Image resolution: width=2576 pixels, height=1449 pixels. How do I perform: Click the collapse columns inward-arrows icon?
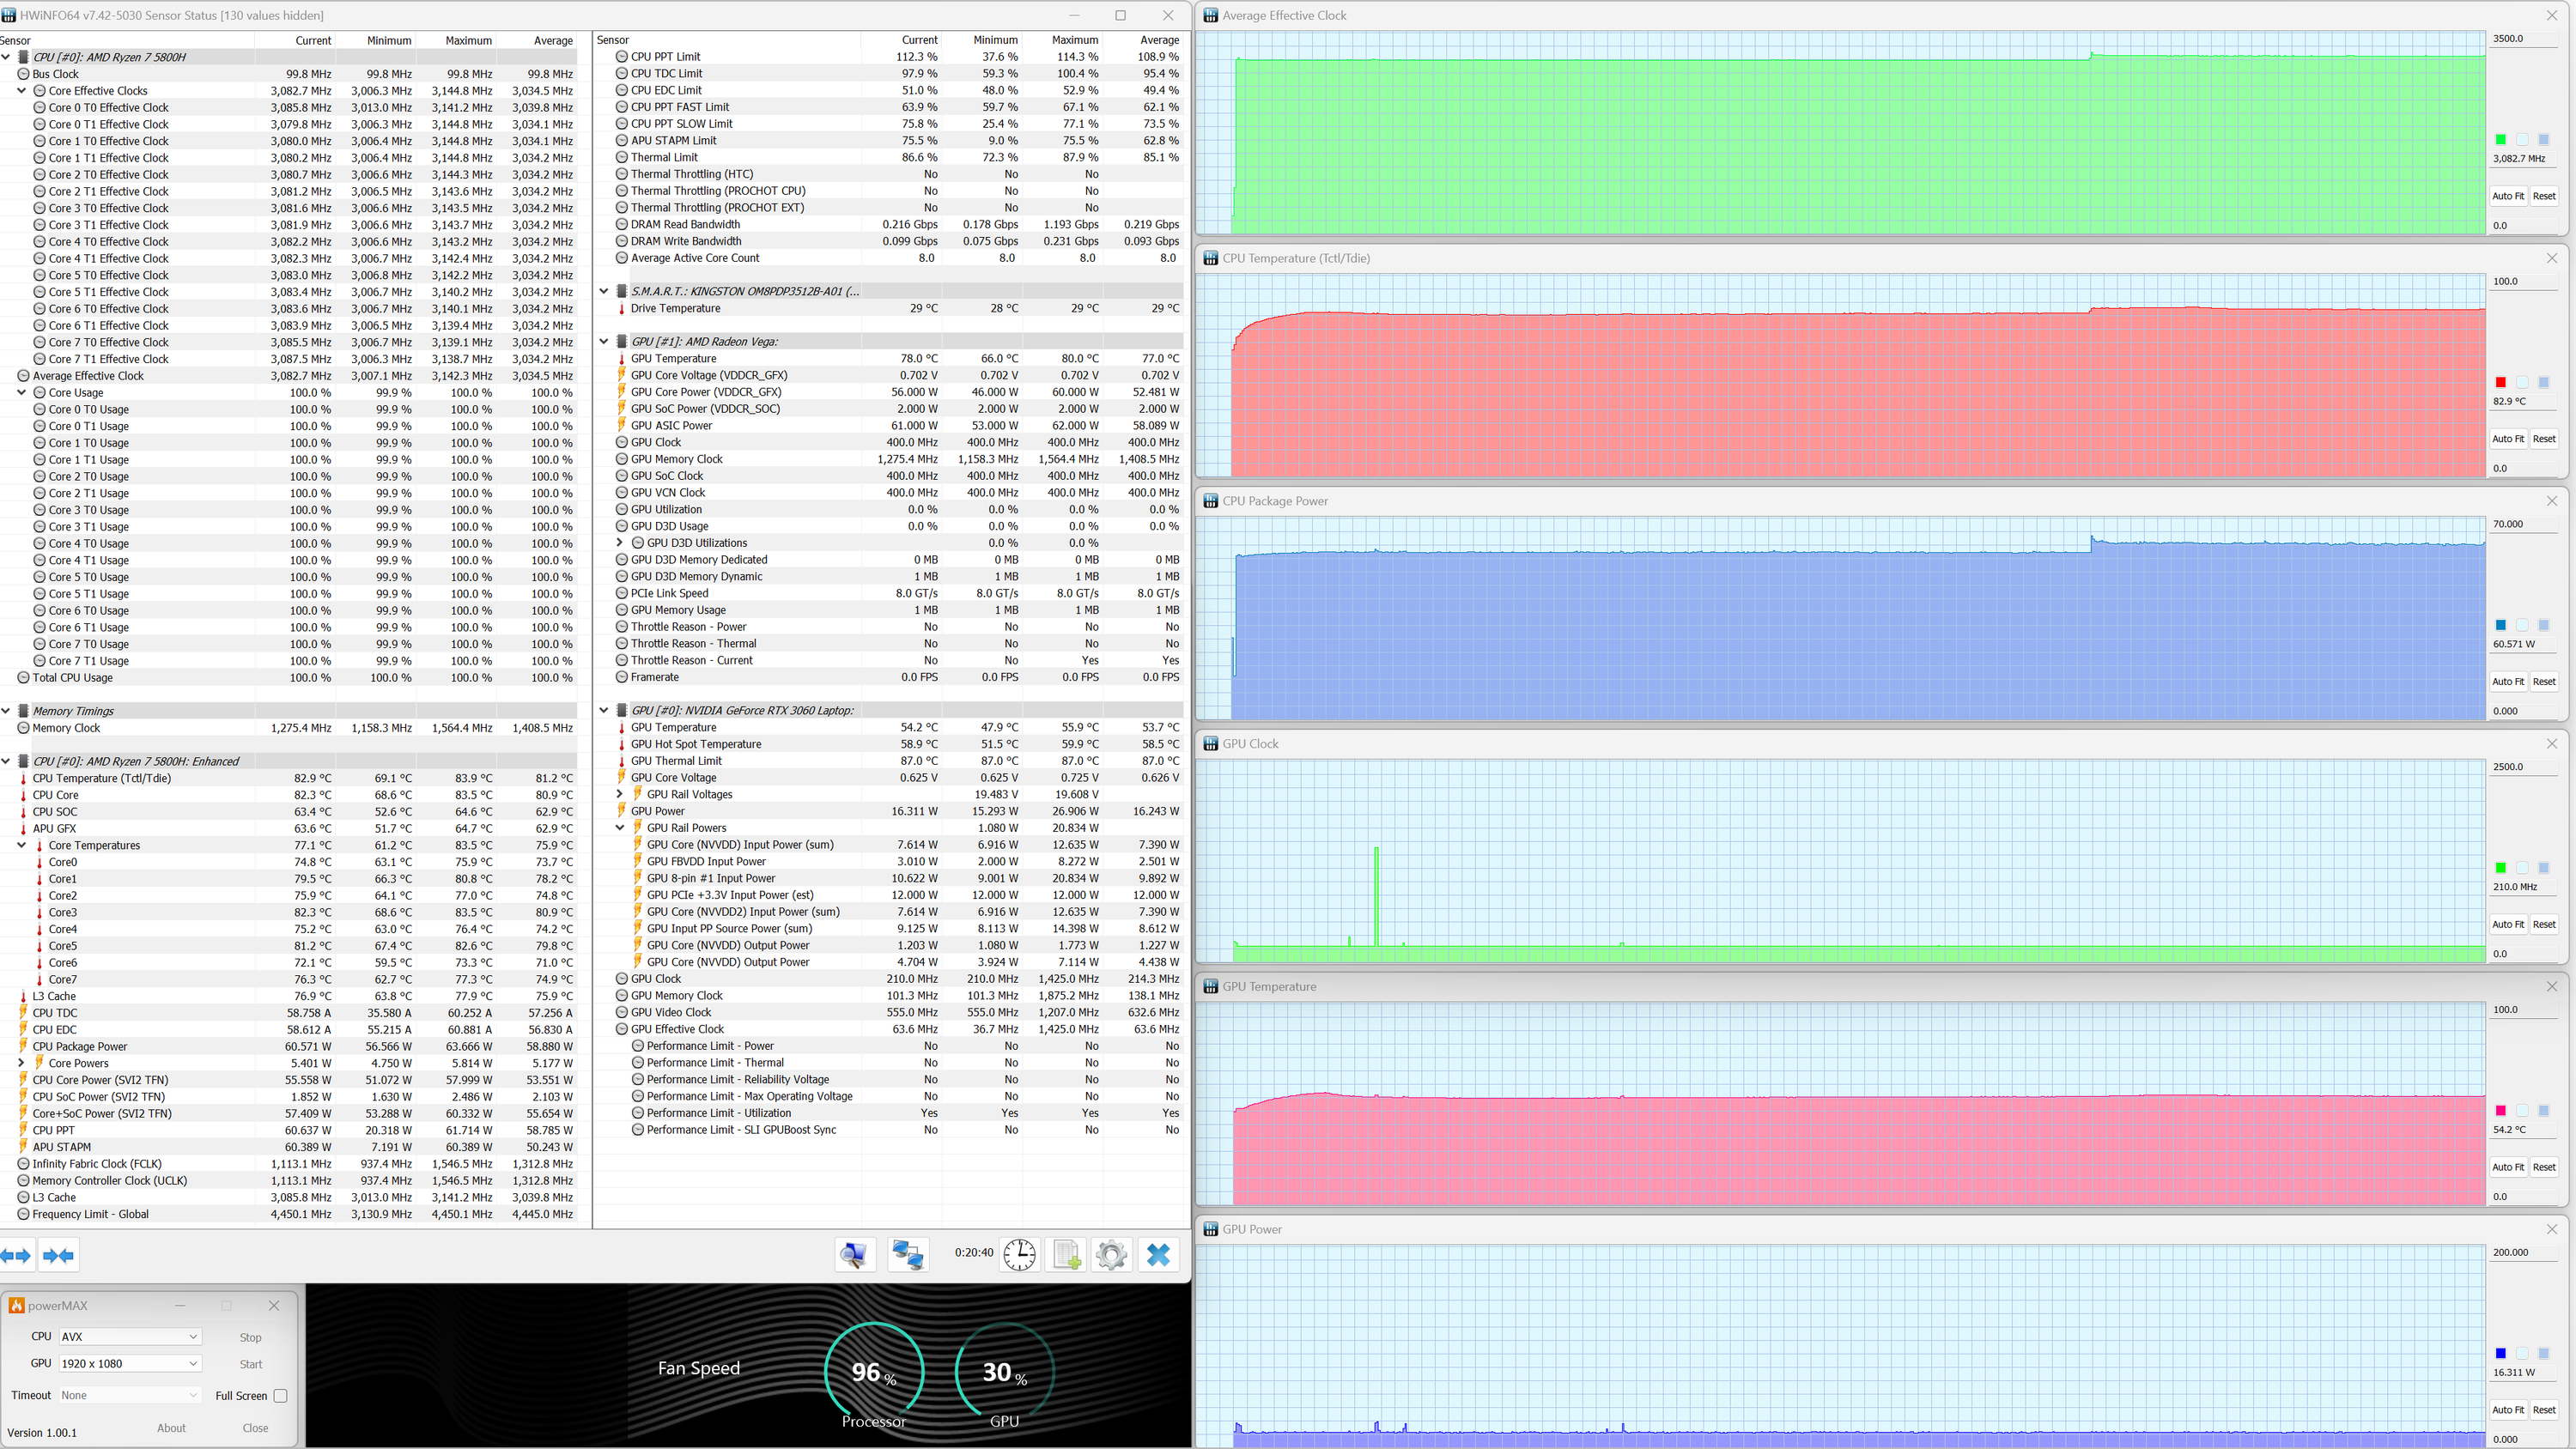coord(59,1255)
